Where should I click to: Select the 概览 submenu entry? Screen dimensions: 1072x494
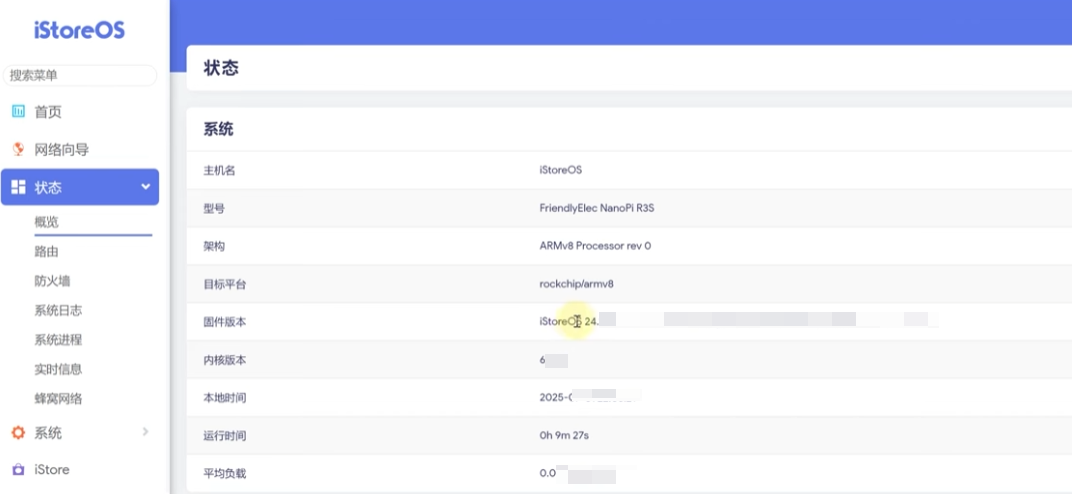point(47,222)
